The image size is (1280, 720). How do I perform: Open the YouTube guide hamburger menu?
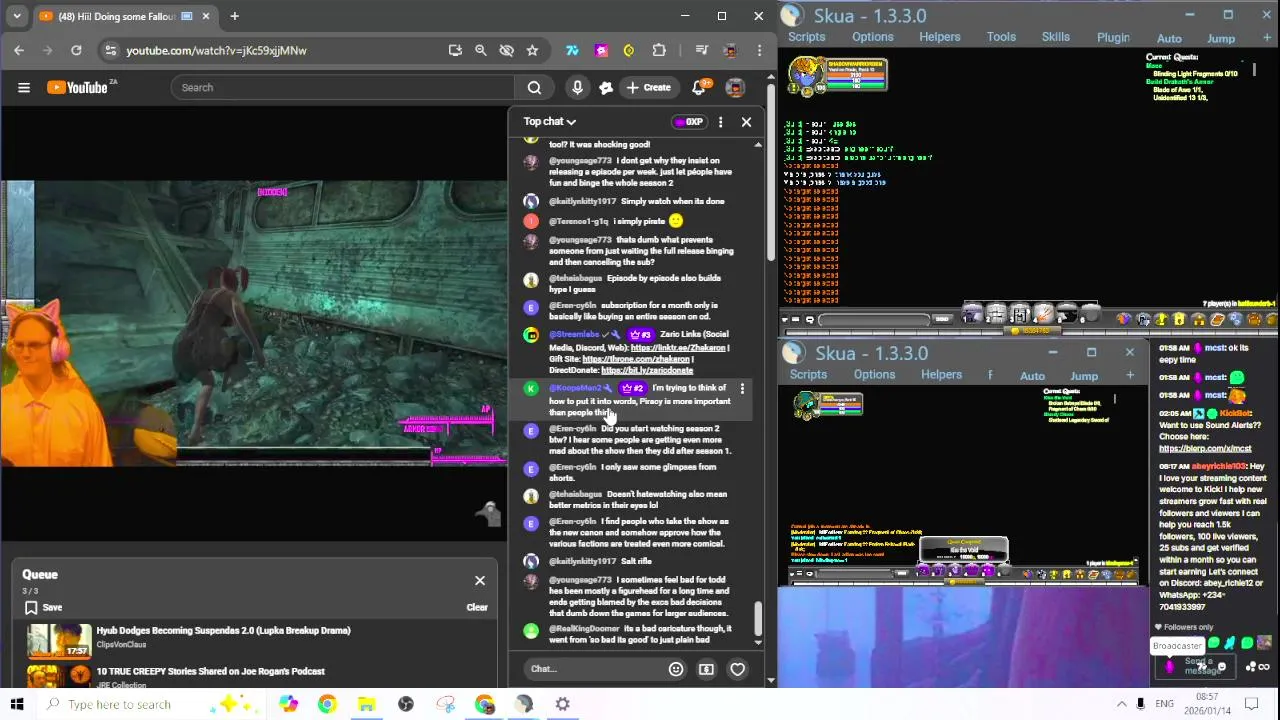[x=24, y=87]
